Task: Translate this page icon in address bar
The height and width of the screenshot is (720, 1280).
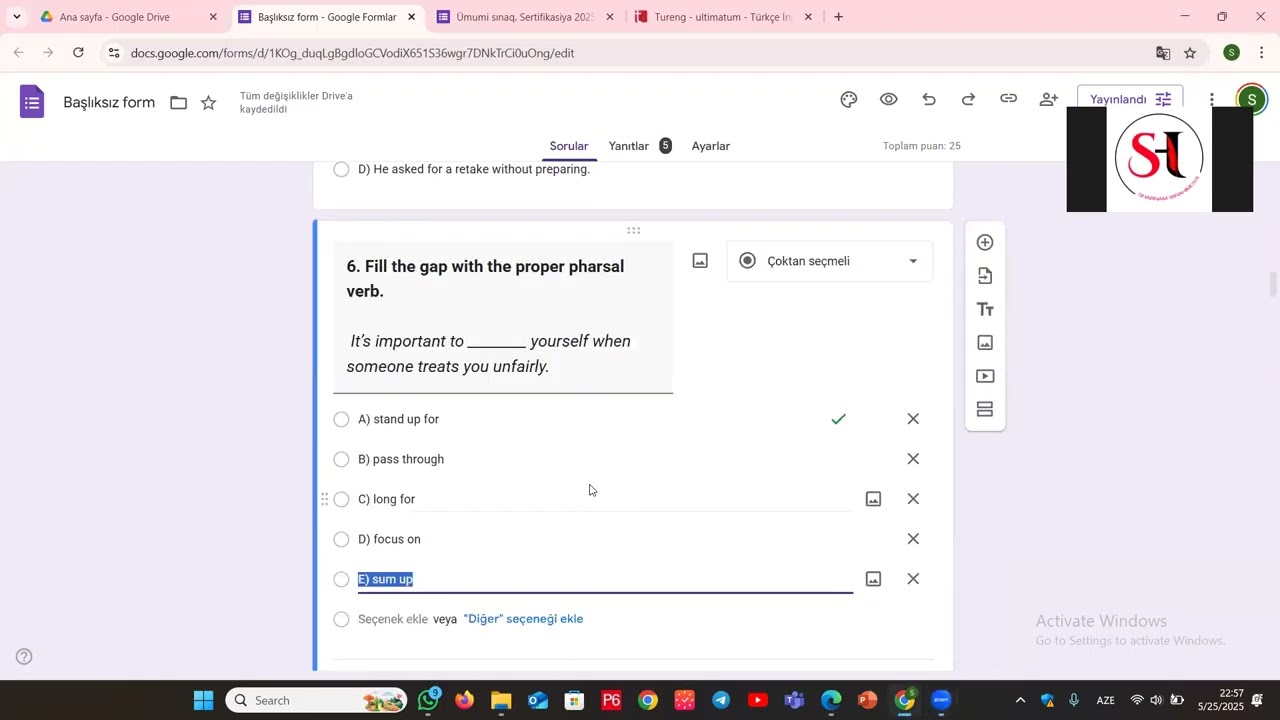Action: click(x=1163, y=53)
